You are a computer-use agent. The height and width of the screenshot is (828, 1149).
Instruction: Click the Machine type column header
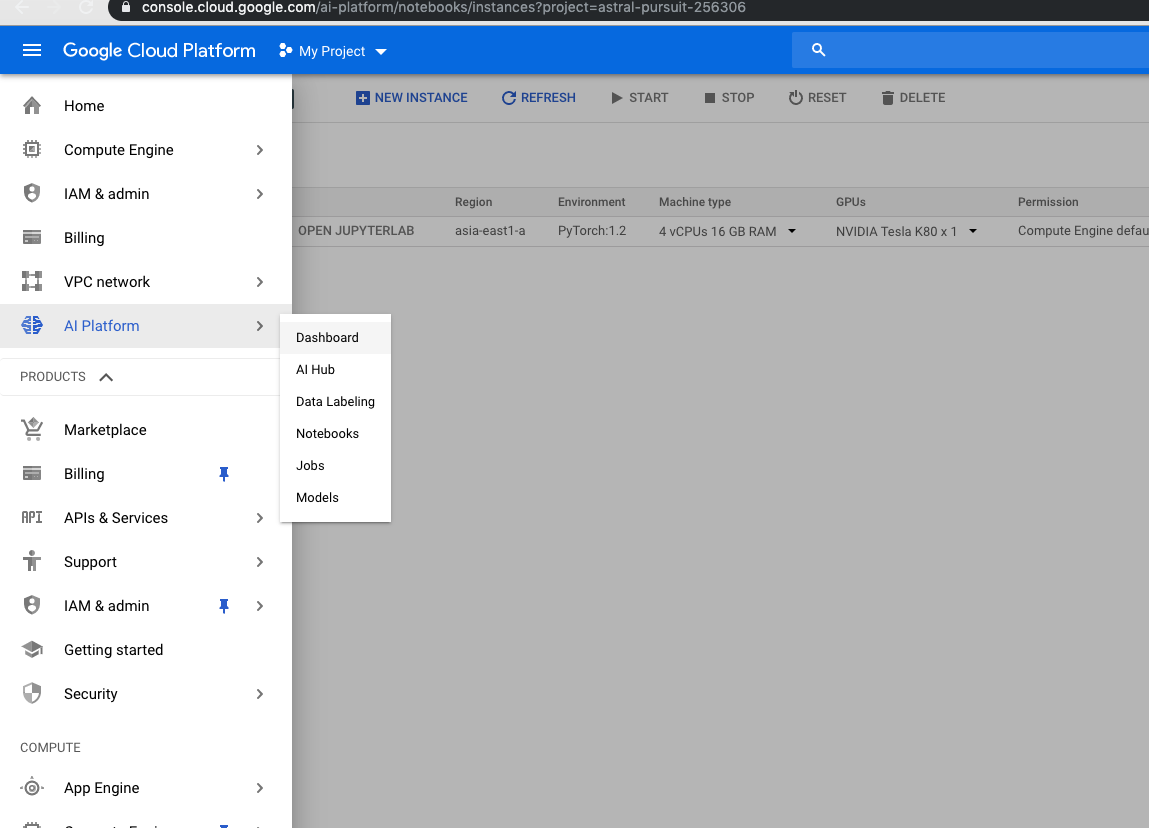[x=695, y=202]
